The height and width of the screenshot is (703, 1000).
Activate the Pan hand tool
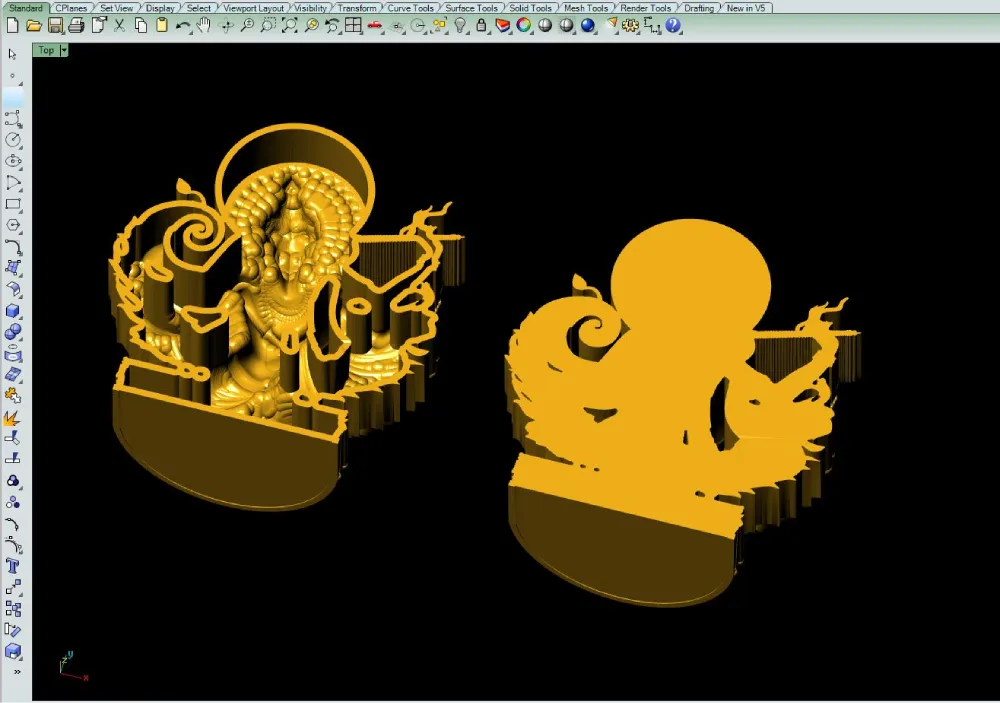(204, 26)
